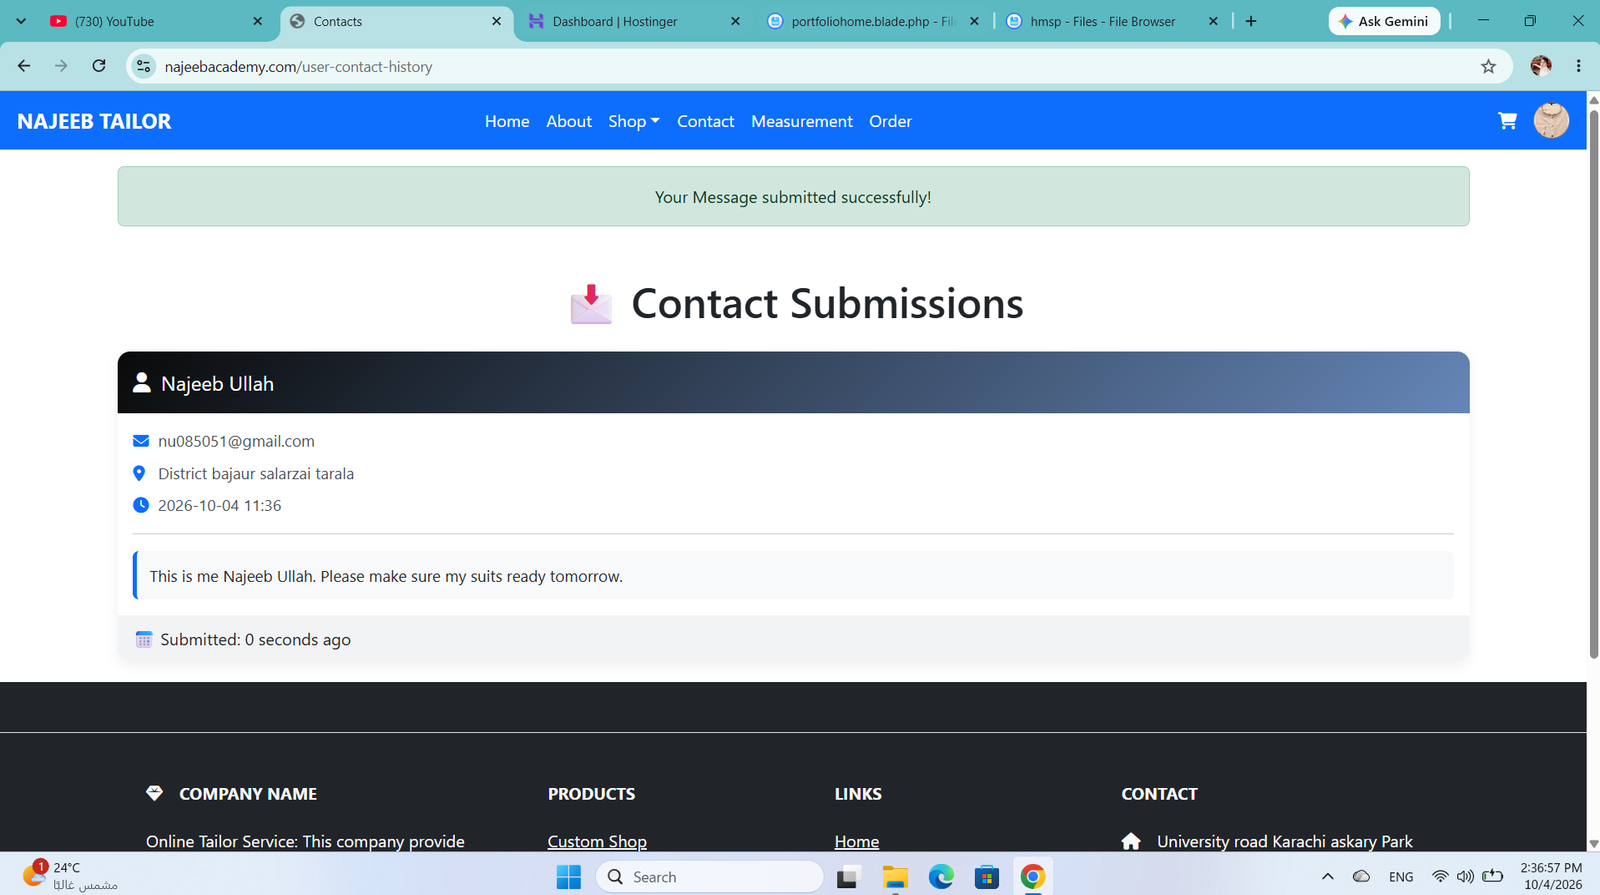The height and width of the screenshot is (895, 1600).
Task: Launch Microsoft Edge from the taskbar
Action: [x=941, y=877]
